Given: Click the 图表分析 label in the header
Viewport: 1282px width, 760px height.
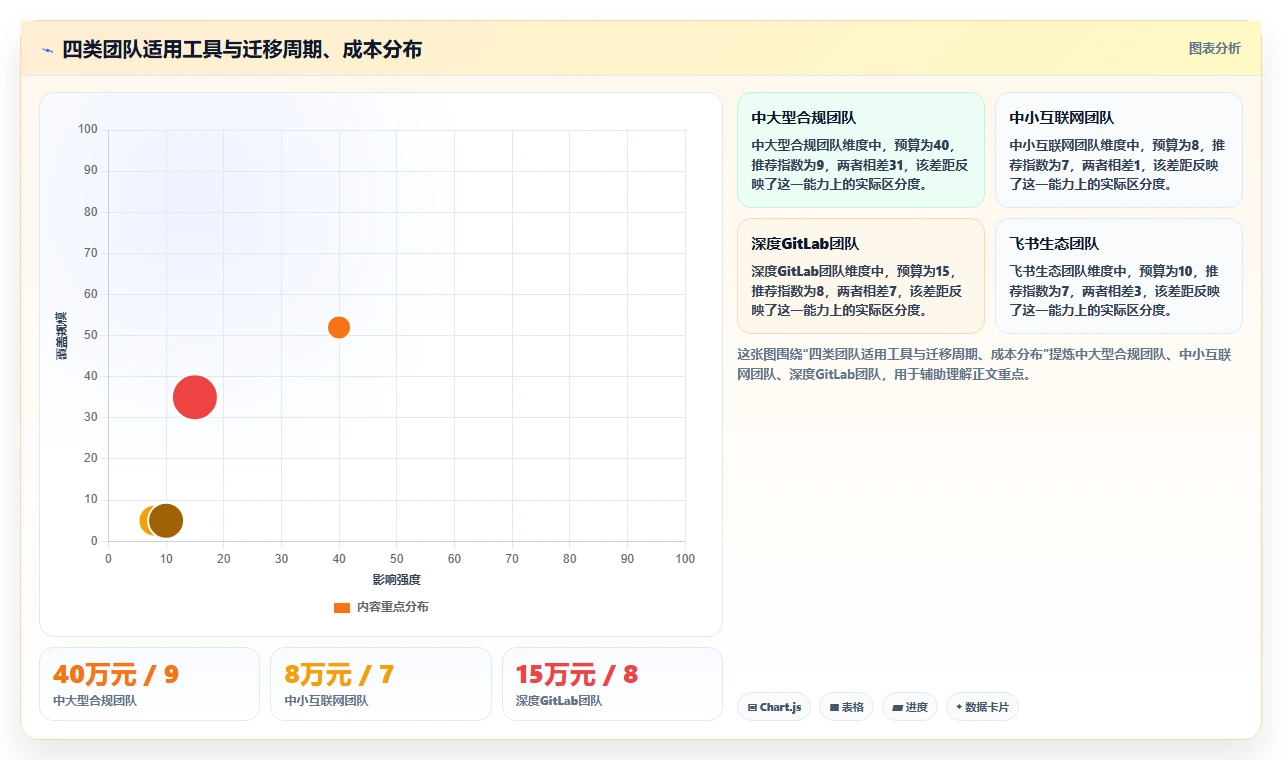Looking at the screenshot, I should 1214,48.
